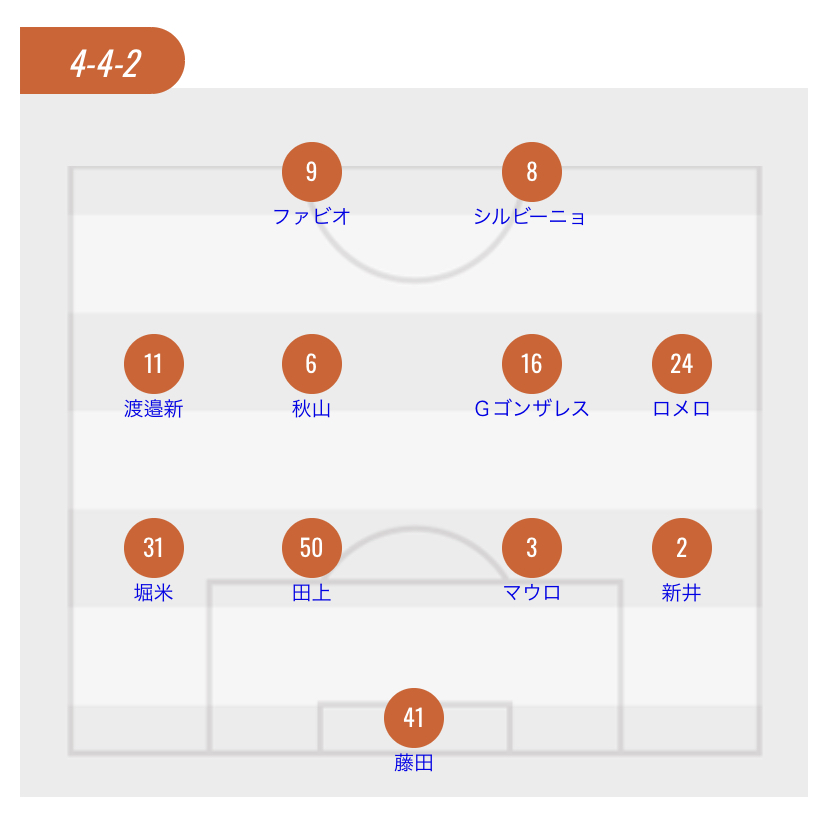Screen dimensions: 828x821
Task: Click the number 16 jersey circle
Action: point(532,363)
